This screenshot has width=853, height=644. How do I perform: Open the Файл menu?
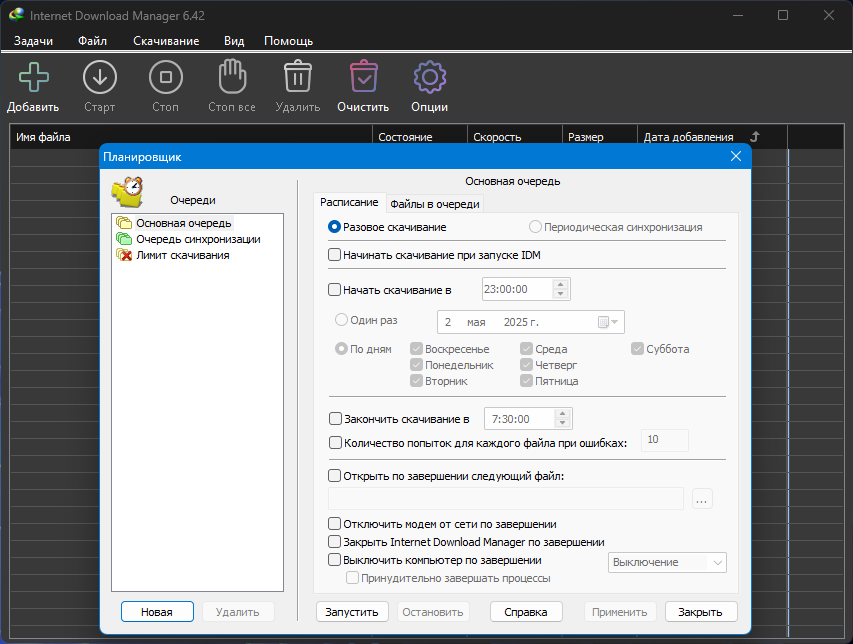click(x=92, y=41)
